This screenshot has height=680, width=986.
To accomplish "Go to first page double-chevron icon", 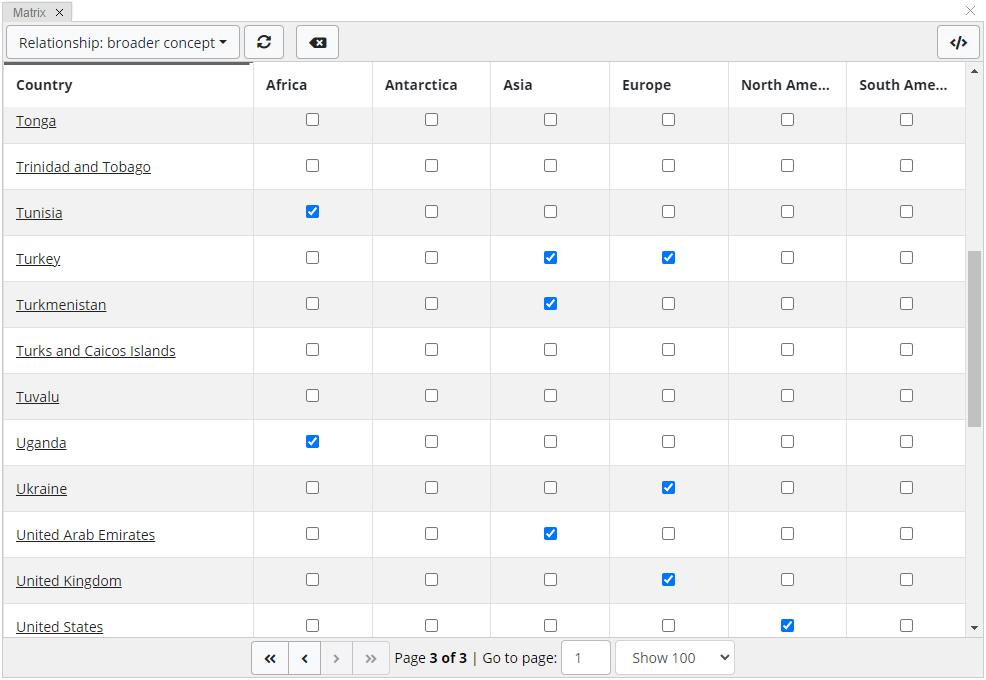I will tap(270, 658).
